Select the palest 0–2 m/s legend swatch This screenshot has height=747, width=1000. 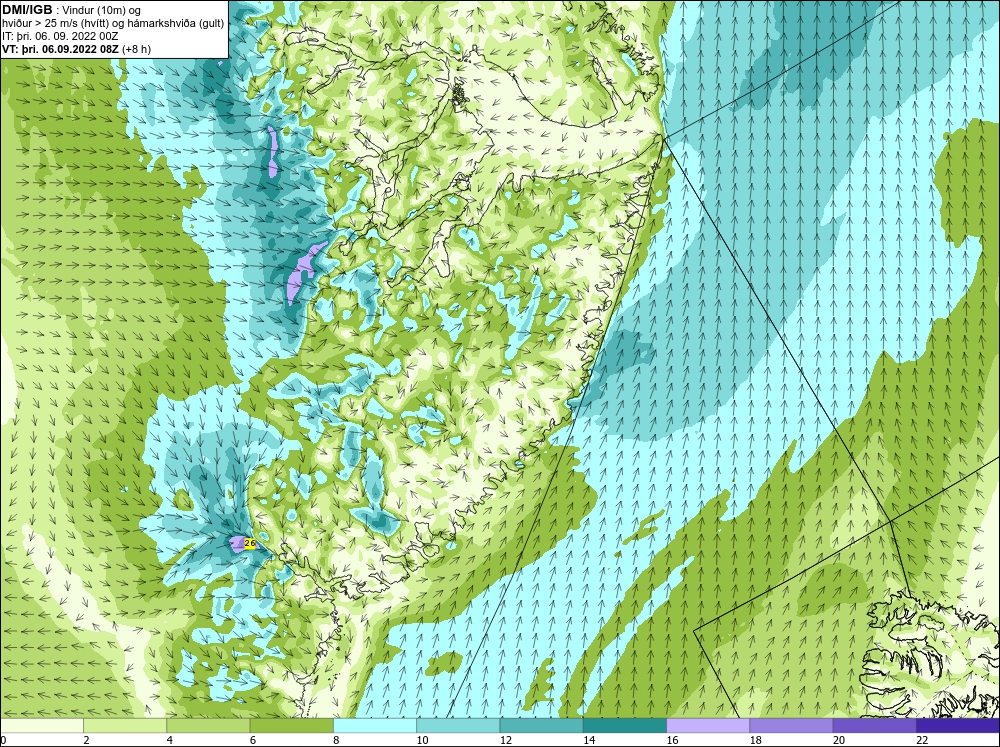pos(41,725)
